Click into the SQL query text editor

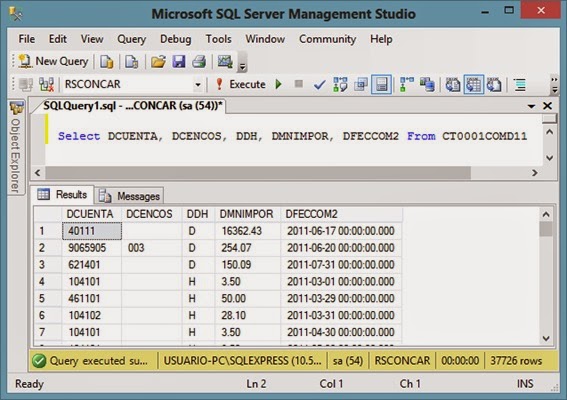293,139
